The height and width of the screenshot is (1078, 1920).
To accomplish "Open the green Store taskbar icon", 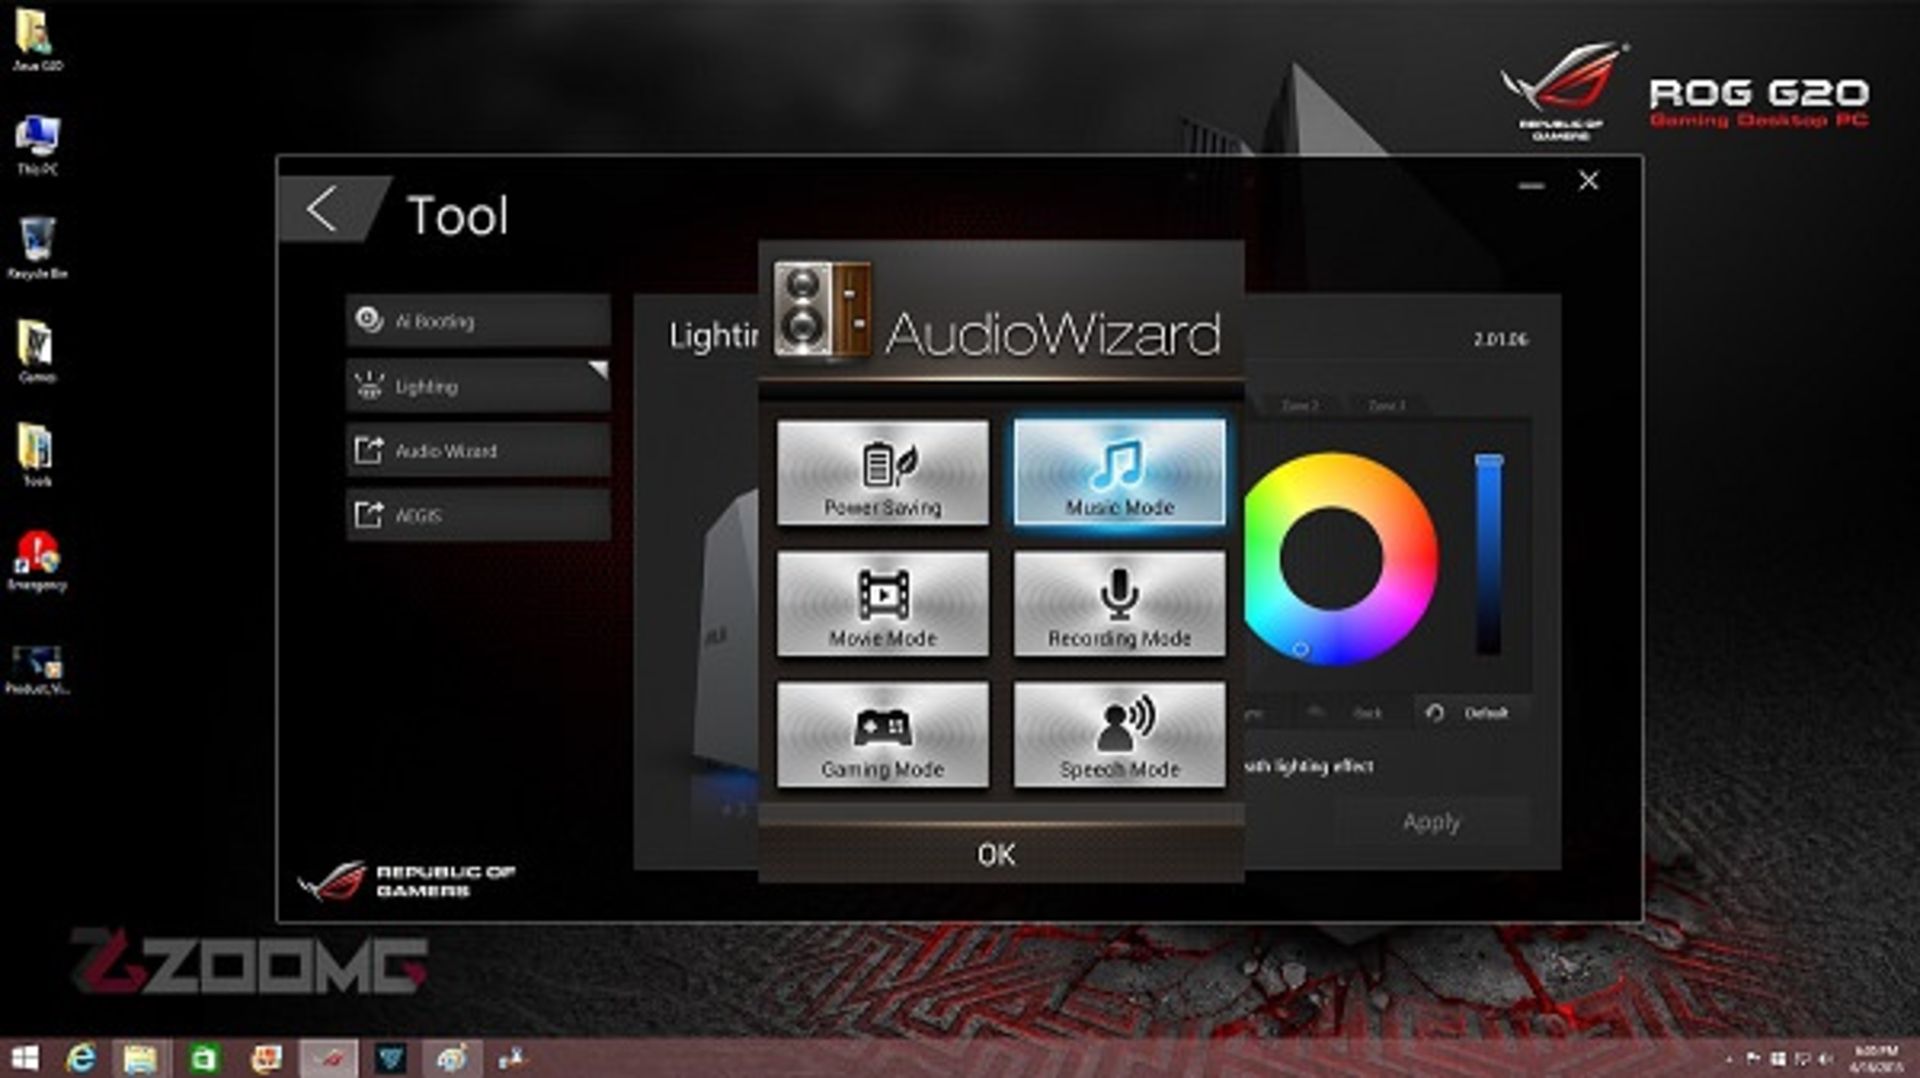I will pyautogui.click(x=203, y=1058).
